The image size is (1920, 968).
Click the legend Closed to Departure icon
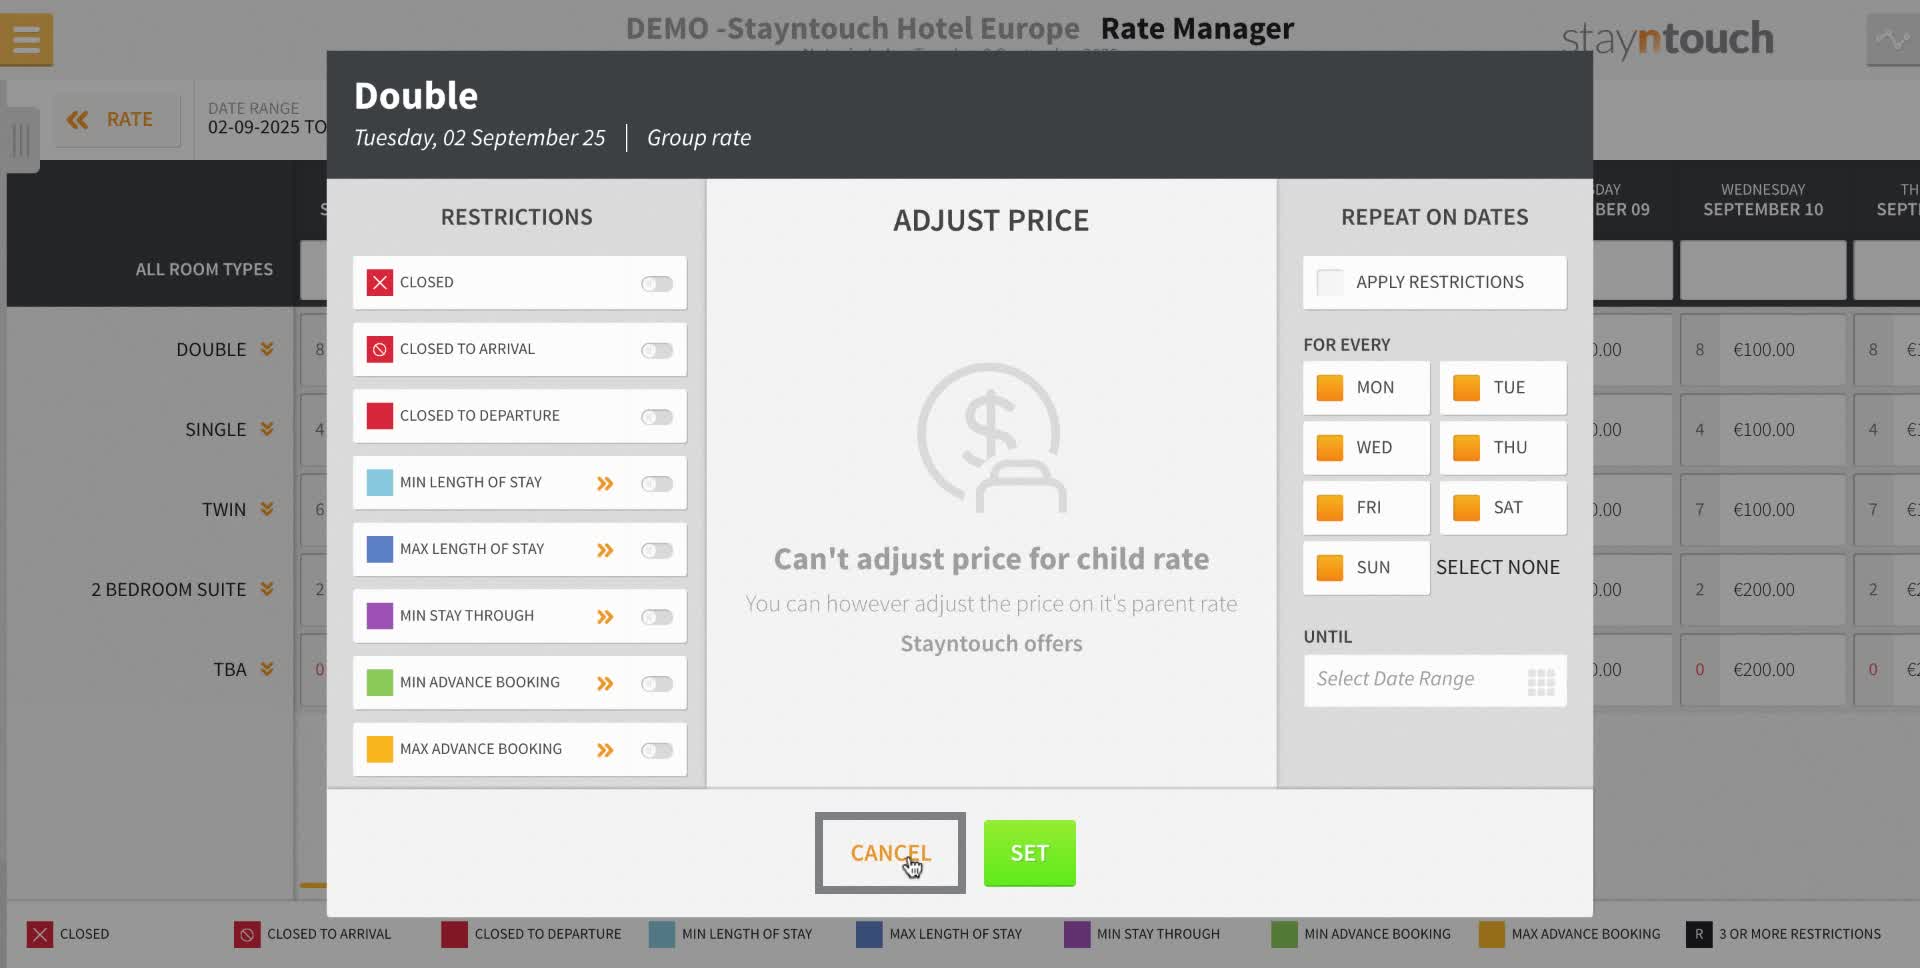pyautogui.click(x=454, y=935)
